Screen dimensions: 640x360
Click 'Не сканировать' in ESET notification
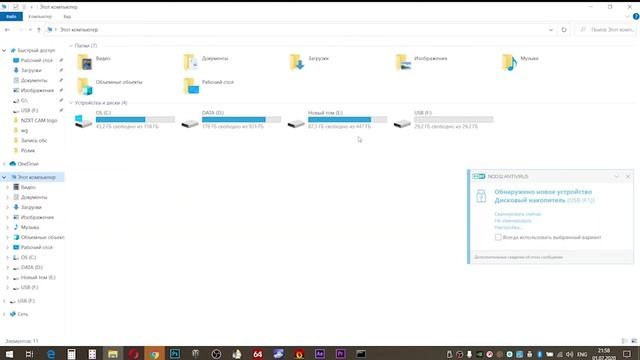coord(513,221)
